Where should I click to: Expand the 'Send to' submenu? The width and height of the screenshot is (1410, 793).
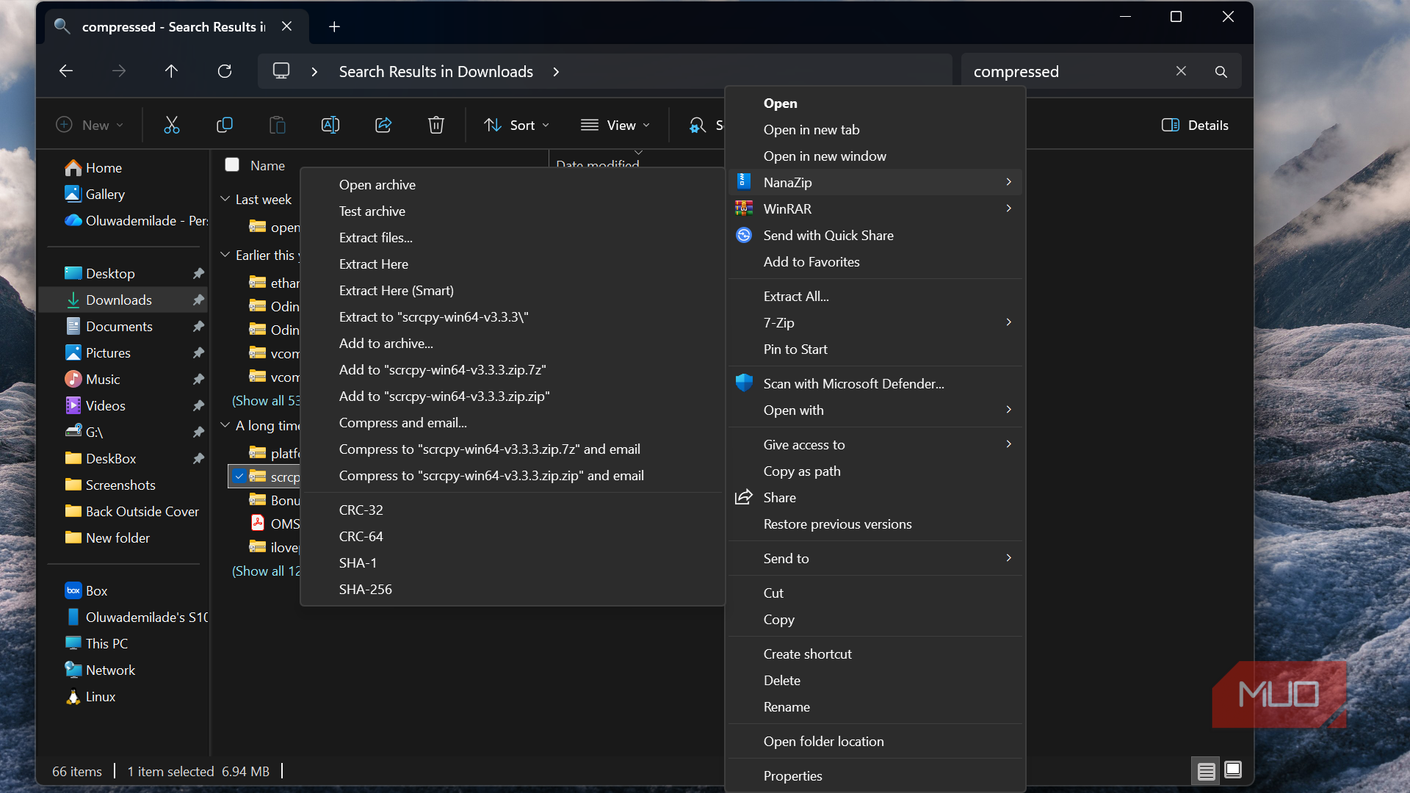pos(875,559)
